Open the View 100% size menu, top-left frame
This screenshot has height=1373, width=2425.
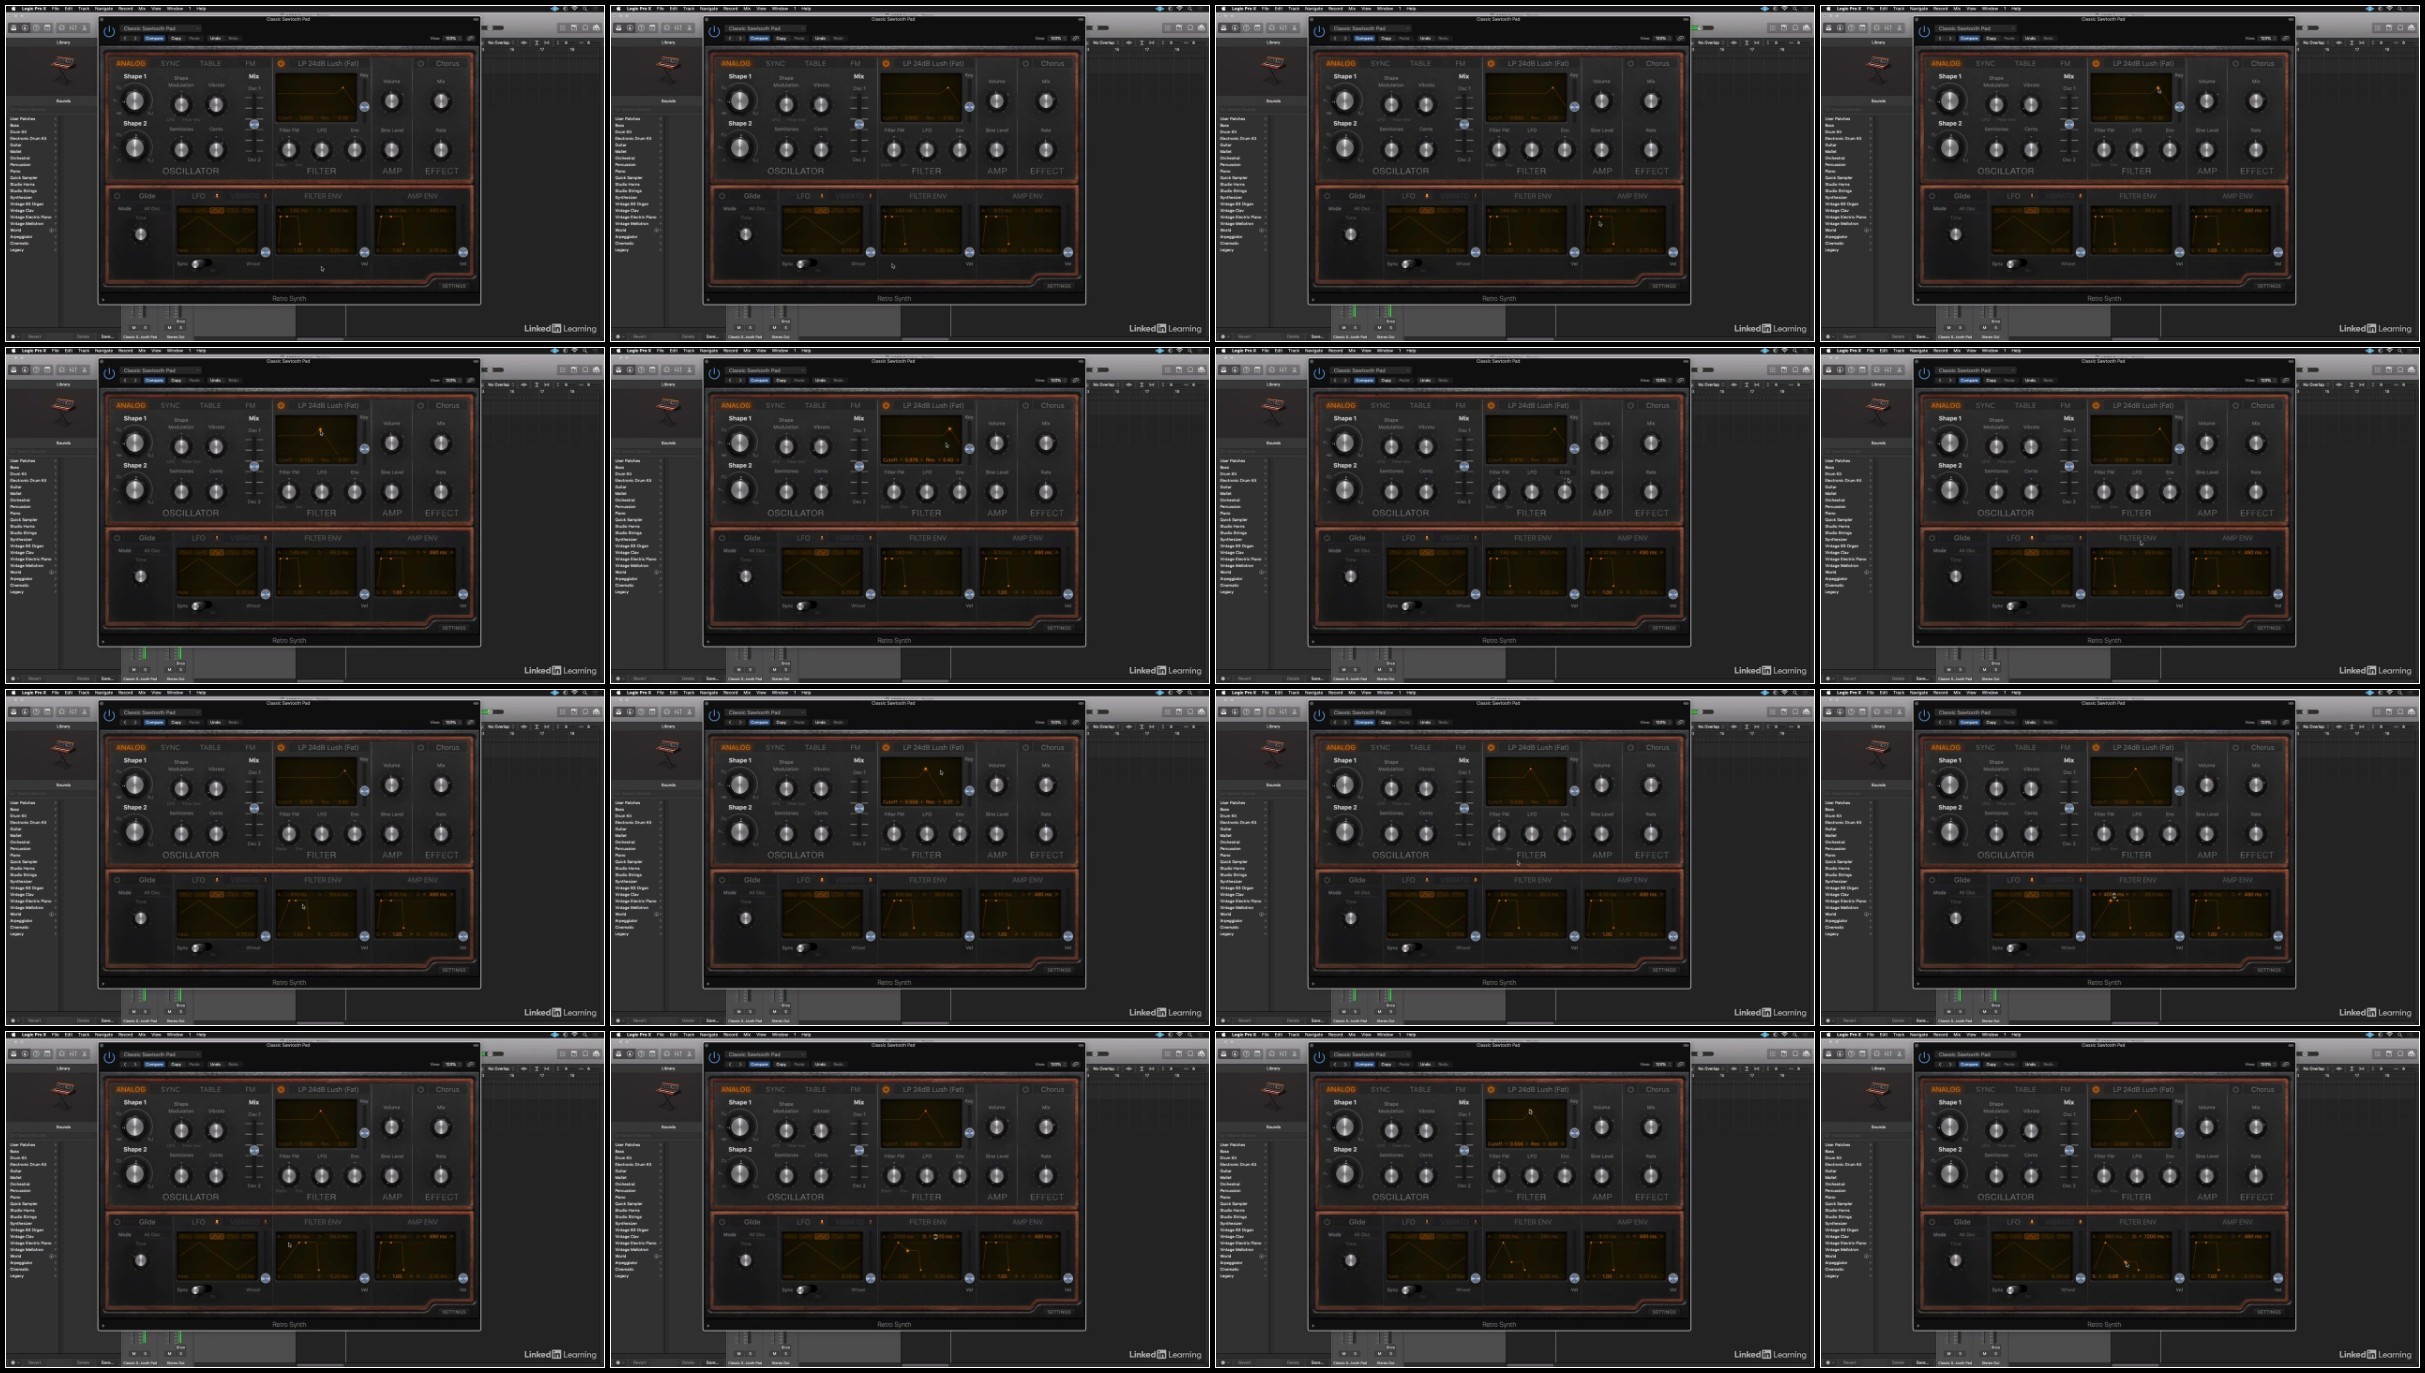(452, 38)
